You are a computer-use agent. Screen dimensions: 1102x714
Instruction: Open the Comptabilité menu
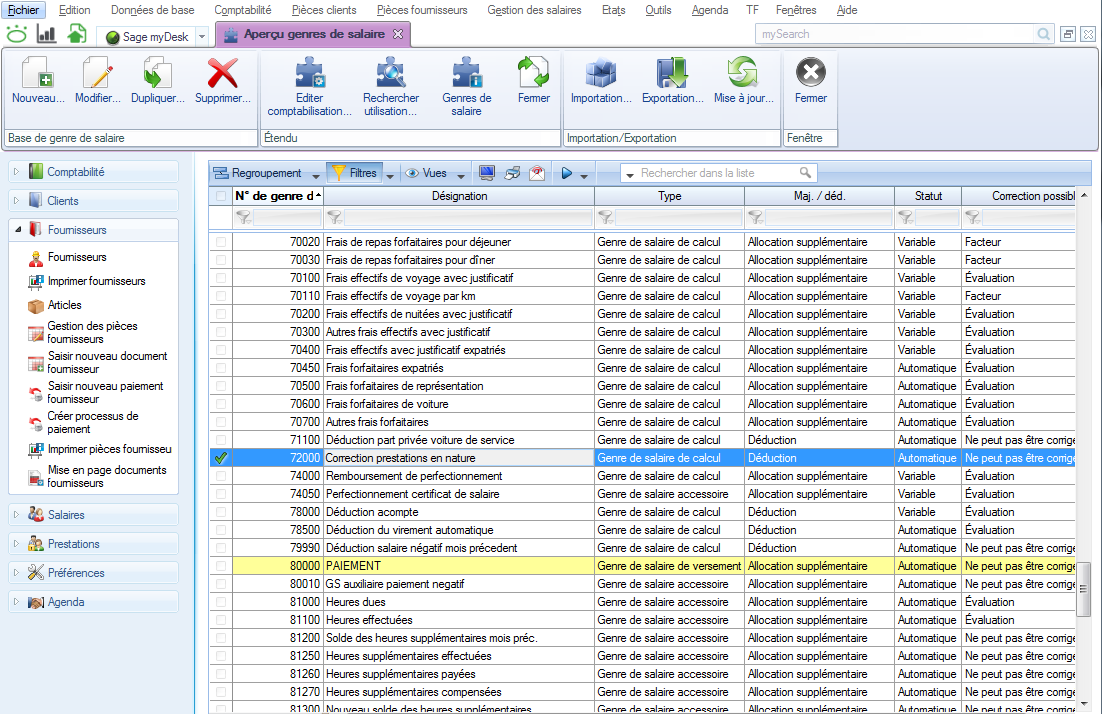pyautogui.click(x=242, y=10)
